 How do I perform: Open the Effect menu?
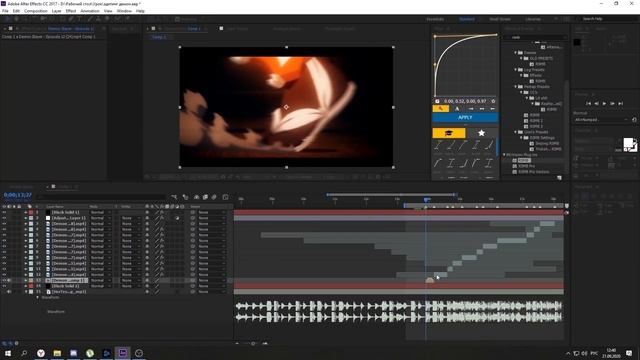coord(71,11)
